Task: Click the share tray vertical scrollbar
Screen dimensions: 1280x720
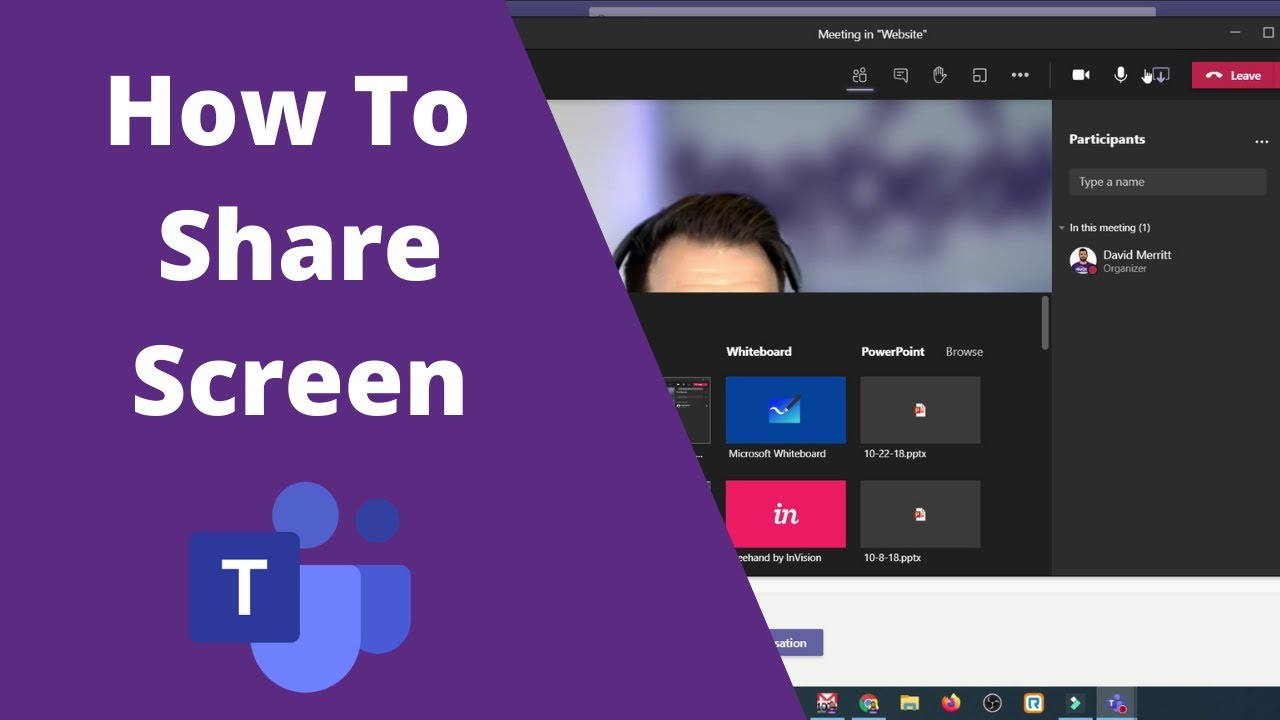Action: point(1045,322)
